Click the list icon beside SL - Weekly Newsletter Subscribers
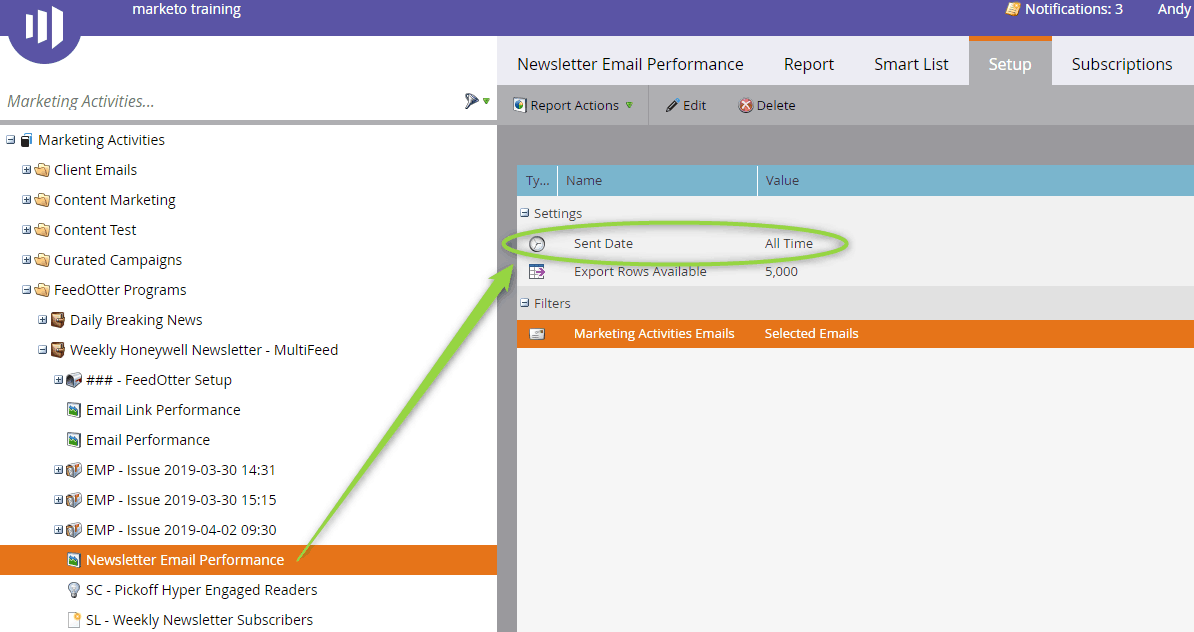Screen dimensions: 1194x632 coord(73,619)
